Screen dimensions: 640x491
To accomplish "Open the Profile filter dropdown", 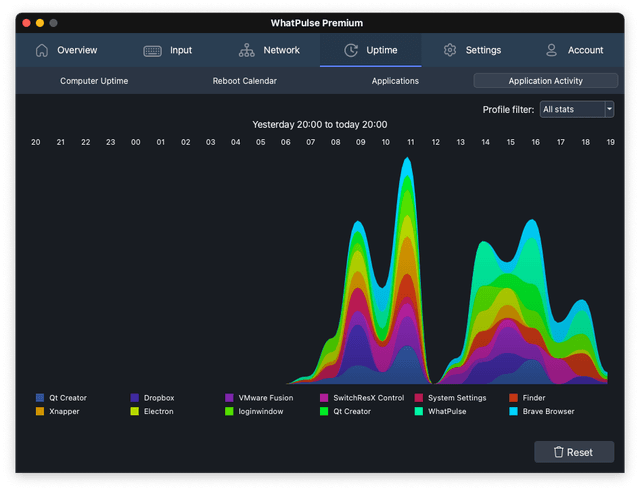I will pyautogui.click(x=576, y=109).
